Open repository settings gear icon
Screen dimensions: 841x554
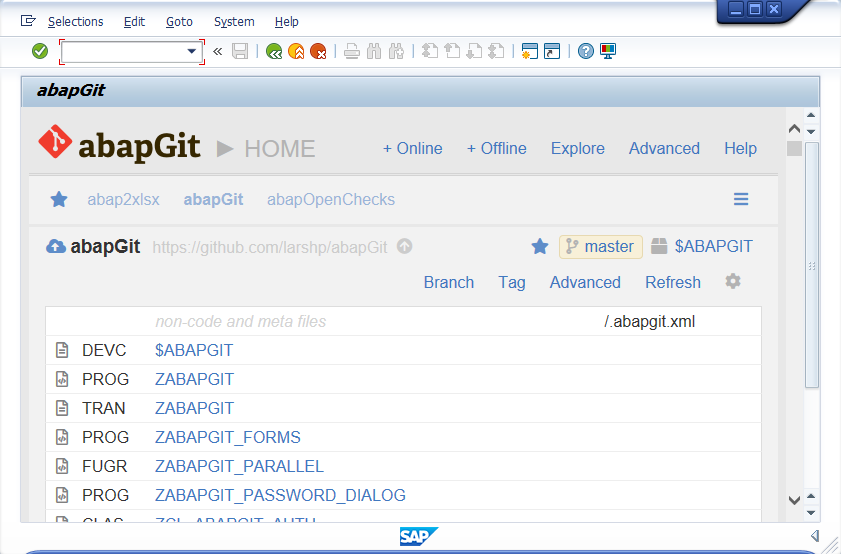coord(733,281)
